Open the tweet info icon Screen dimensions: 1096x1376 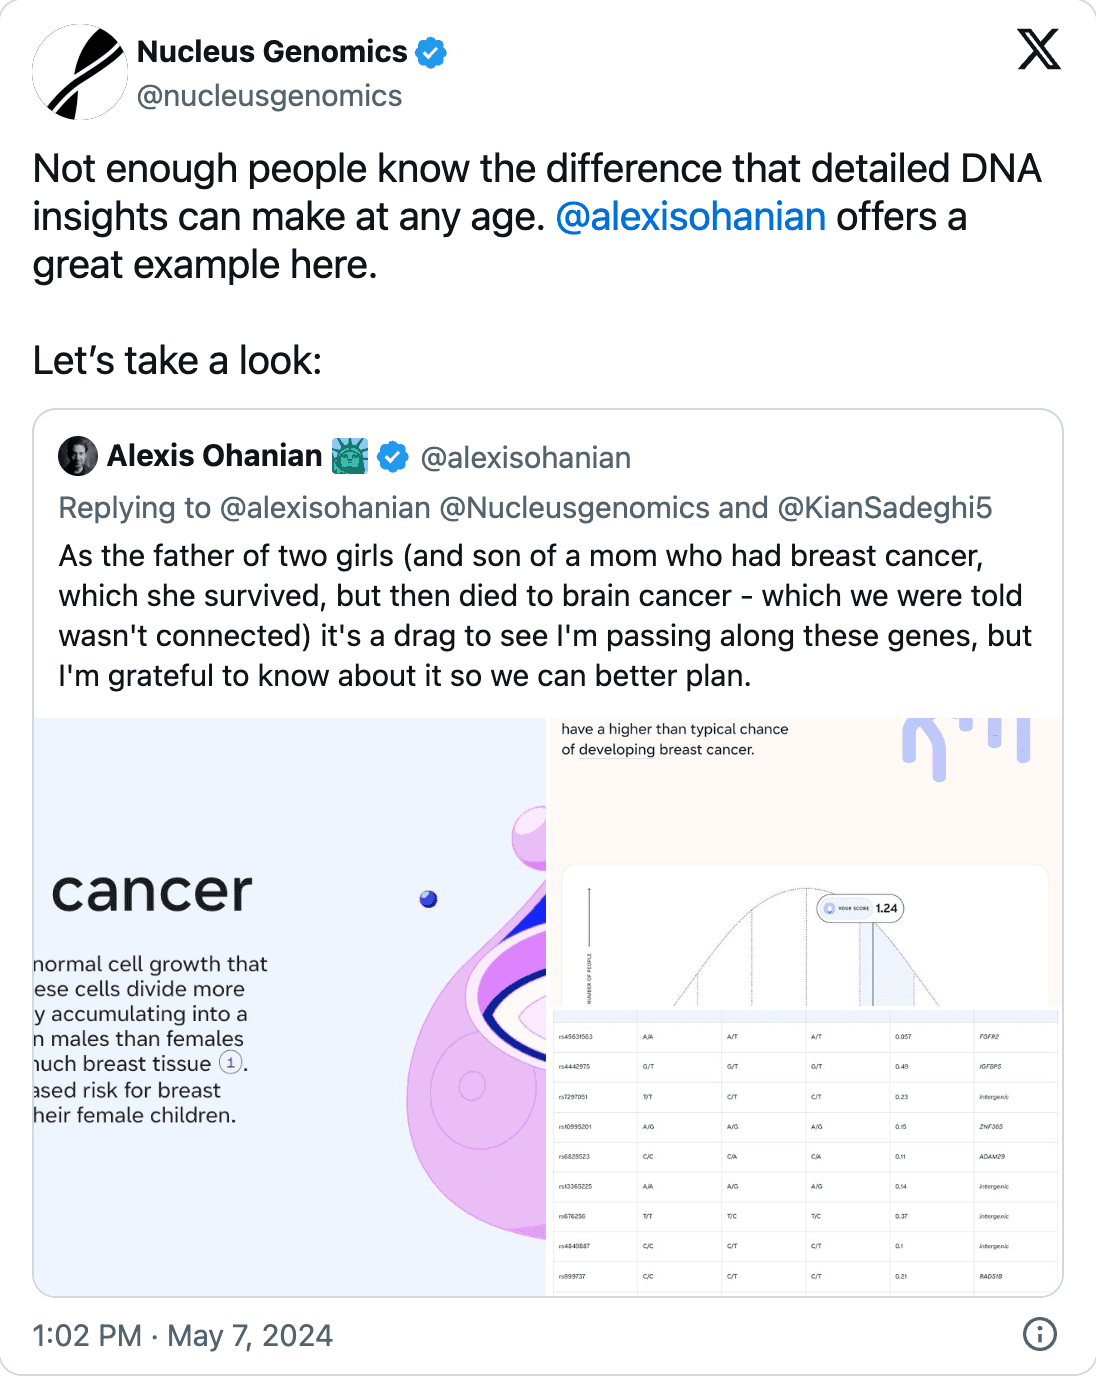1040,1334
